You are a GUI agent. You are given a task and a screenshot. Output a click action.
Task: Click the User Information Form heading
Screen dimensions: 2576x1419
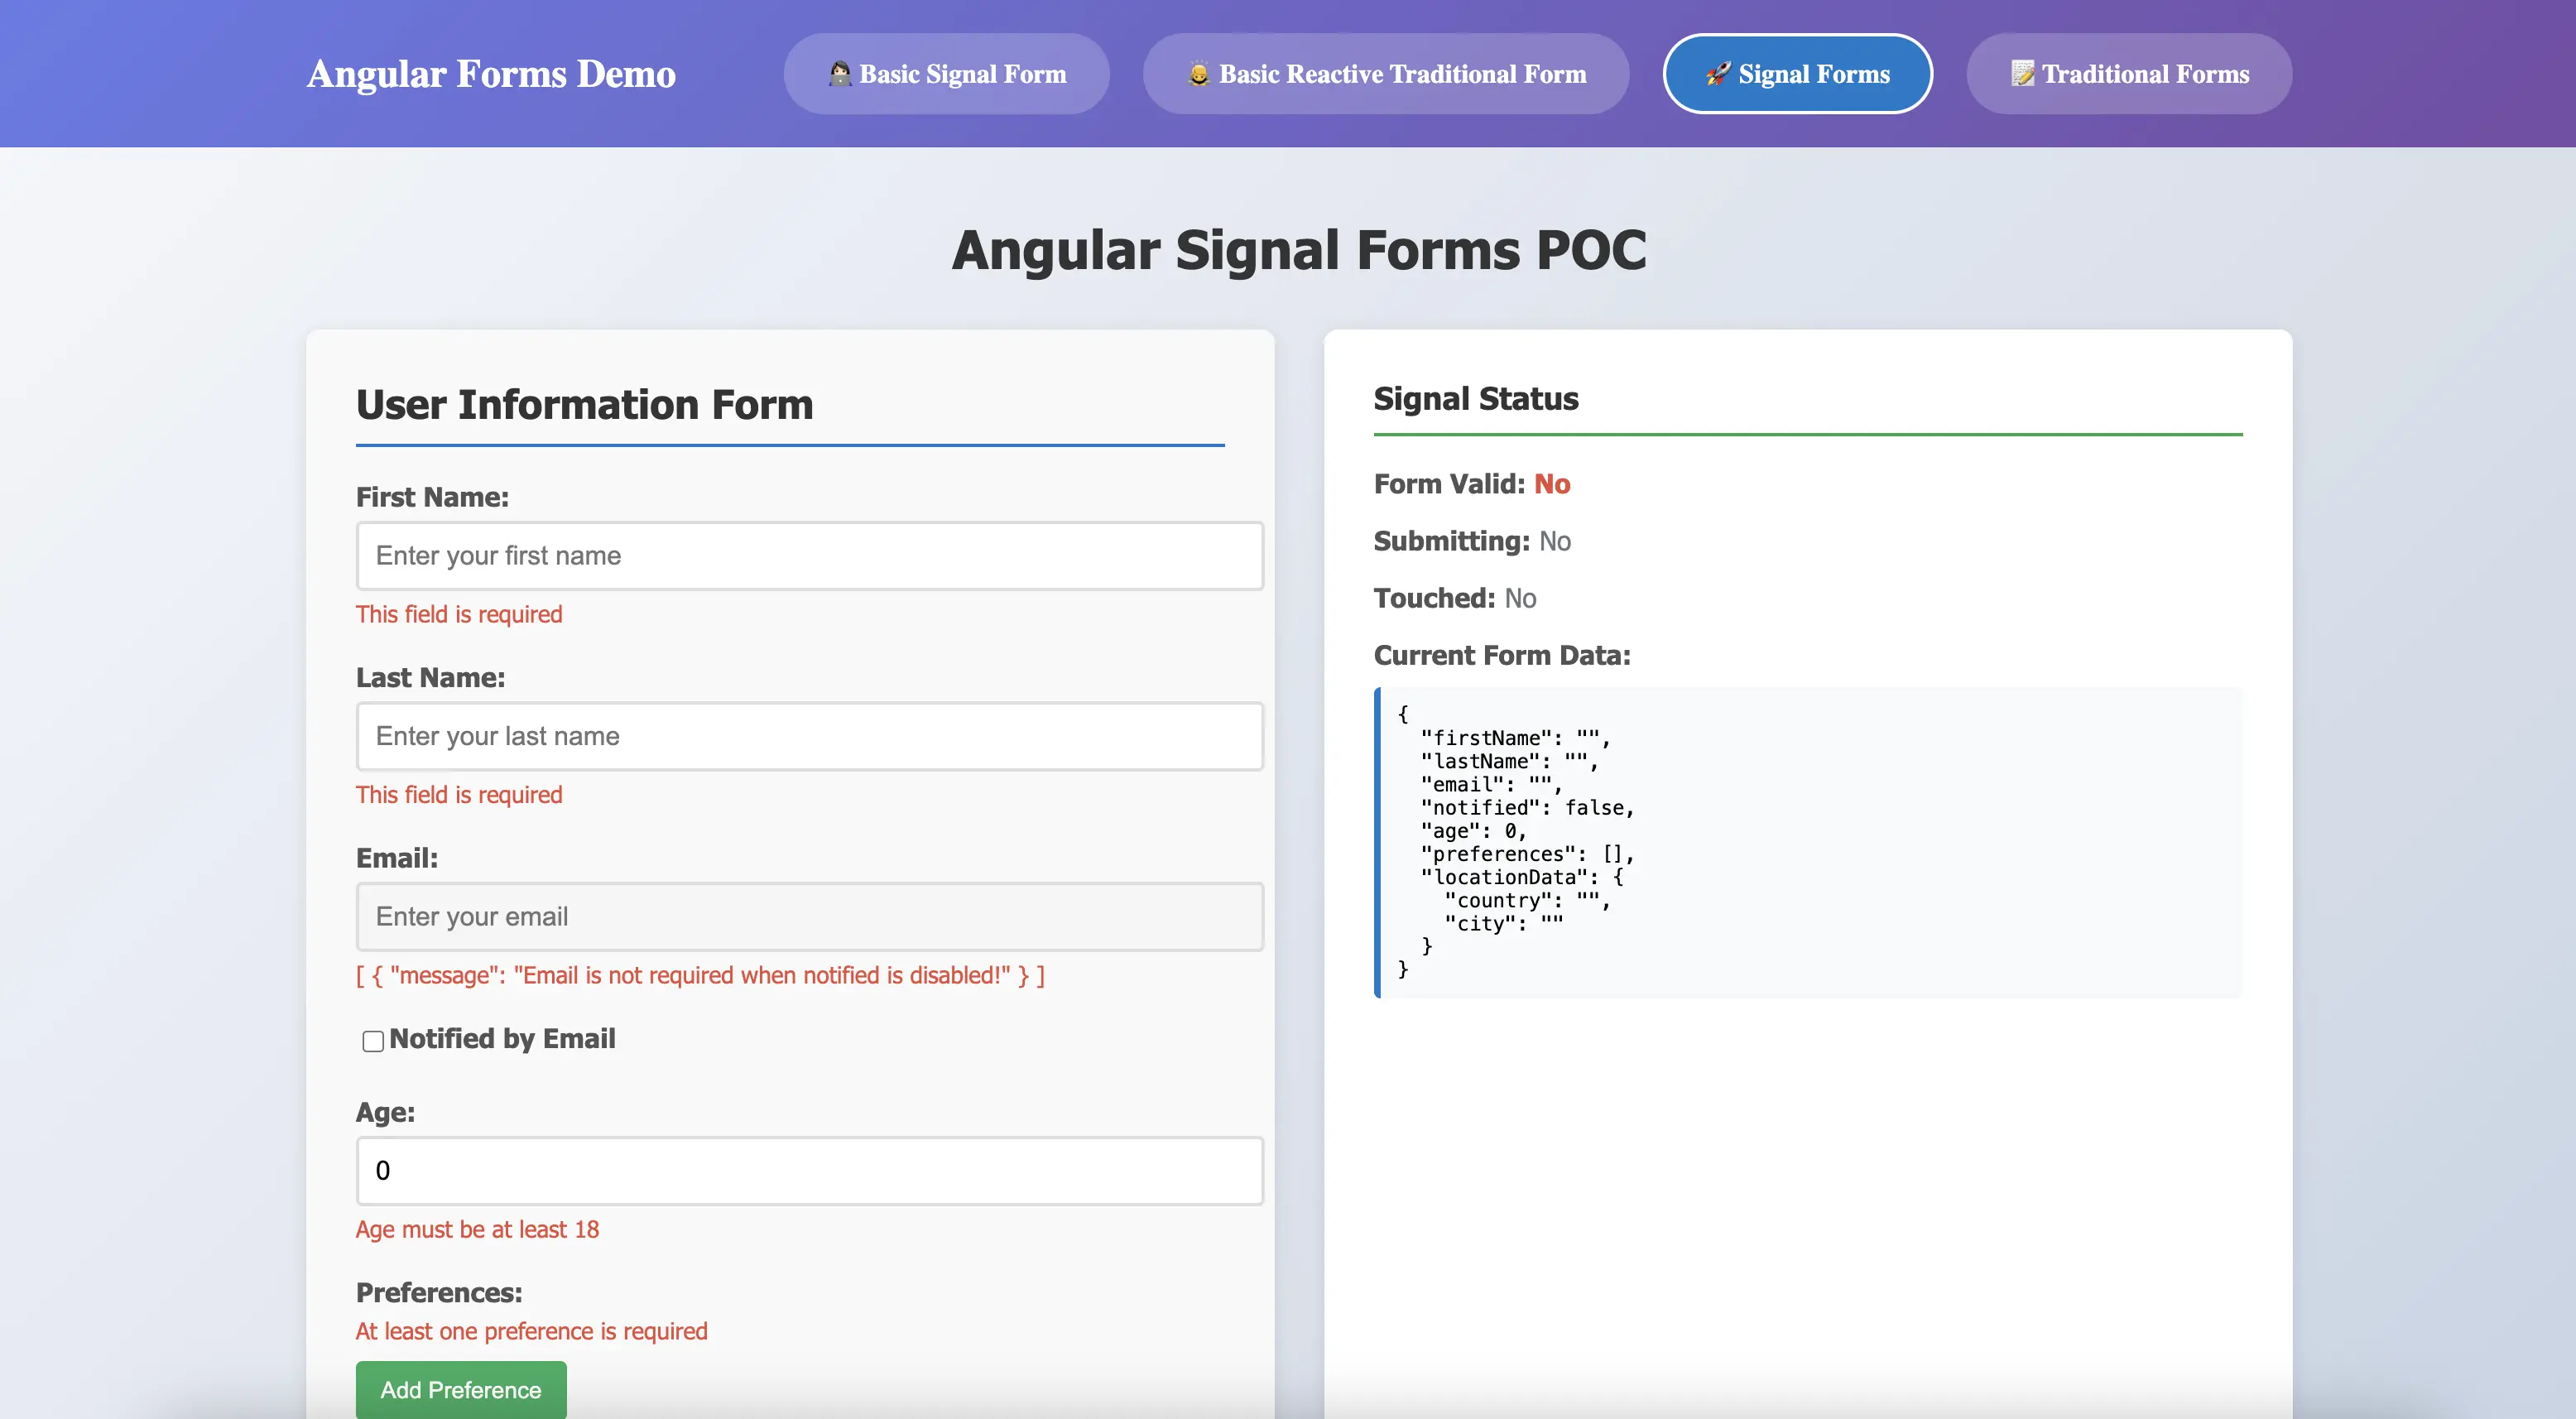click(x=584, y=404)
